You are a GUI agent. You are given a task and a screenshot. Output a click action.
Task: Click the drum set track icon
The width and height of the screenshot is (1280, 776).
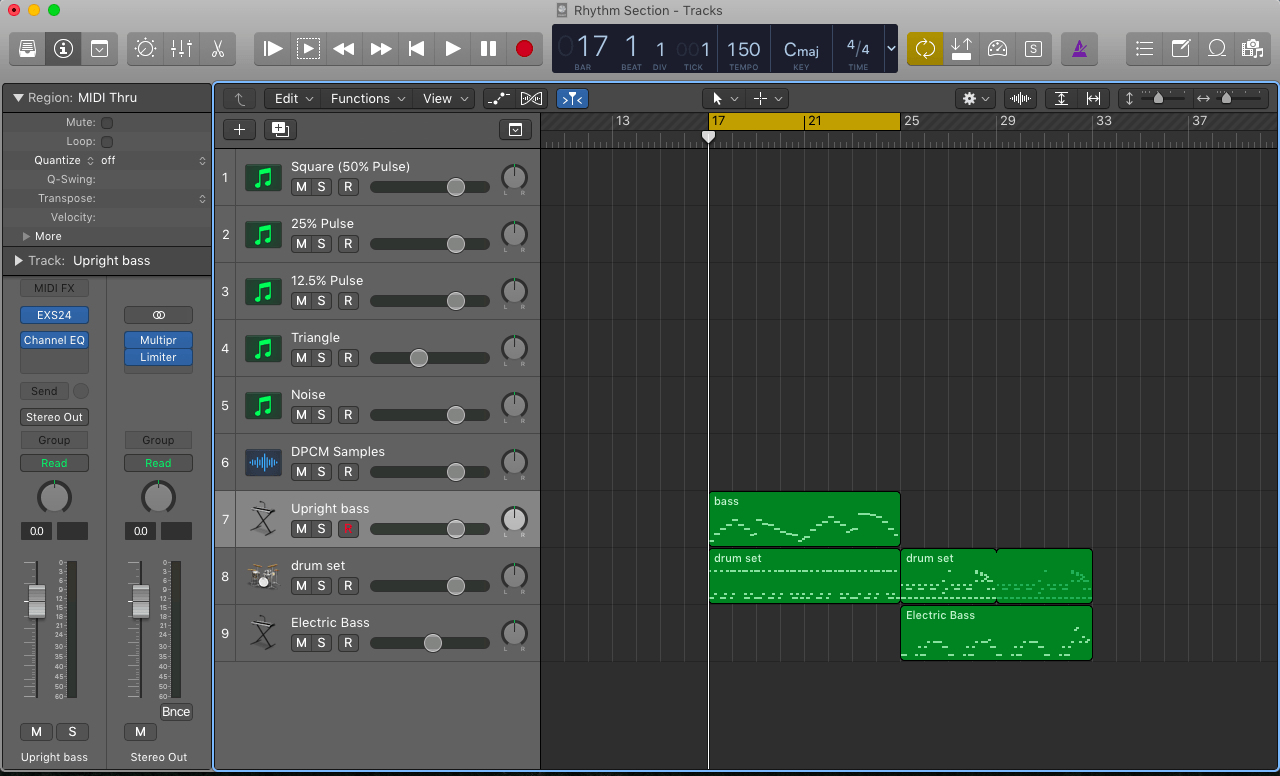click(x=264, y=577)
